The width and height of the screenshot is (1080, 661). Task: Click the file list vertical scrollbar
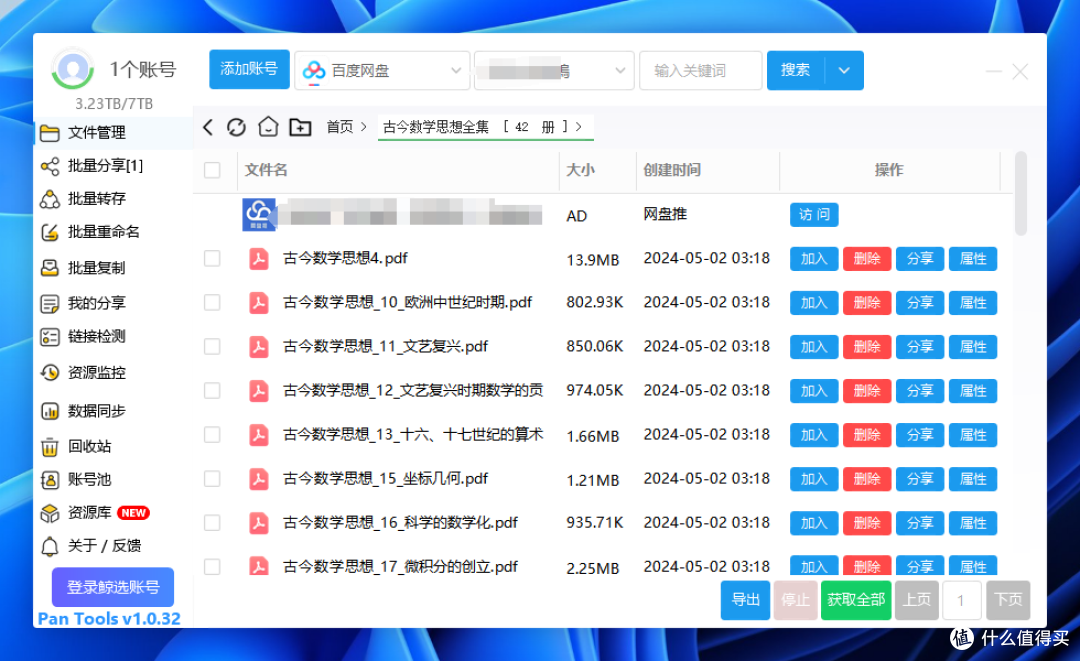coord(1021,193)
